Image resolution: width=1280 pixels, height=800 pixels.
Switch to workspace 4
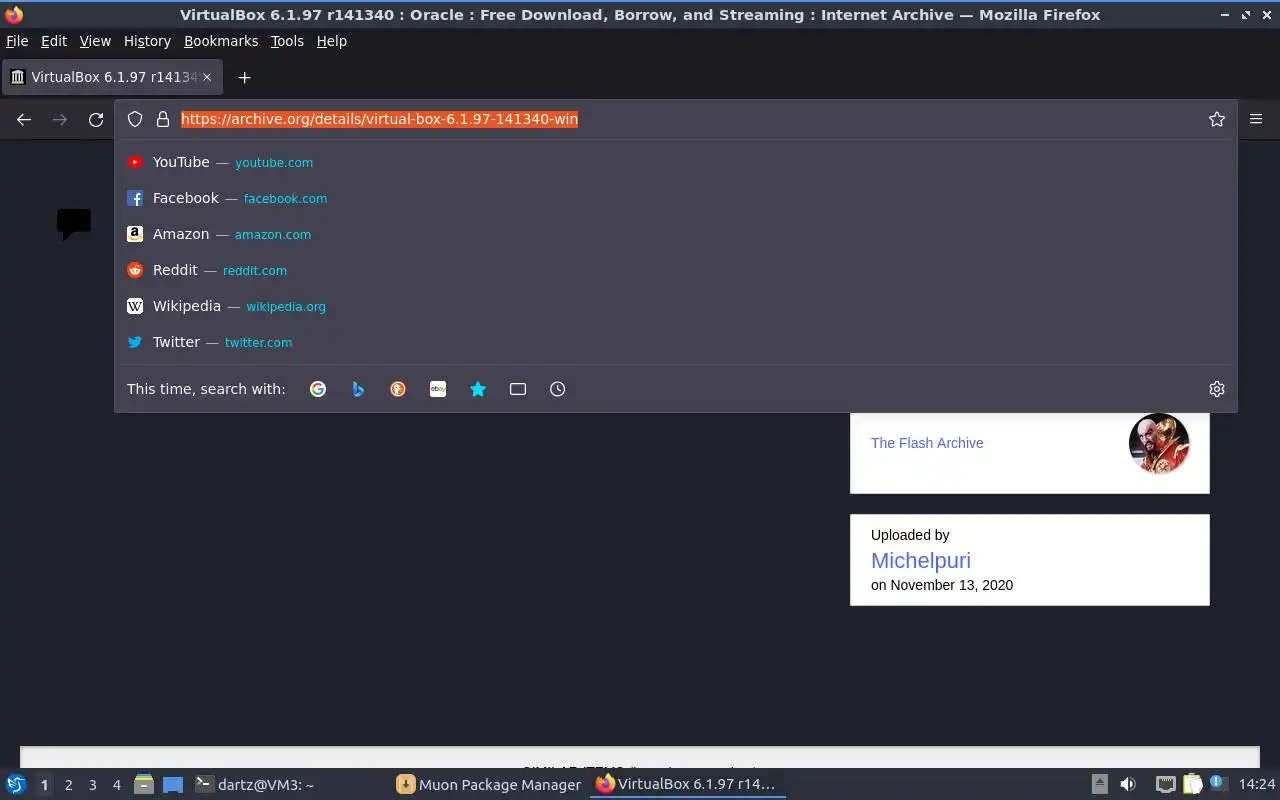click(x=117, y=785)
